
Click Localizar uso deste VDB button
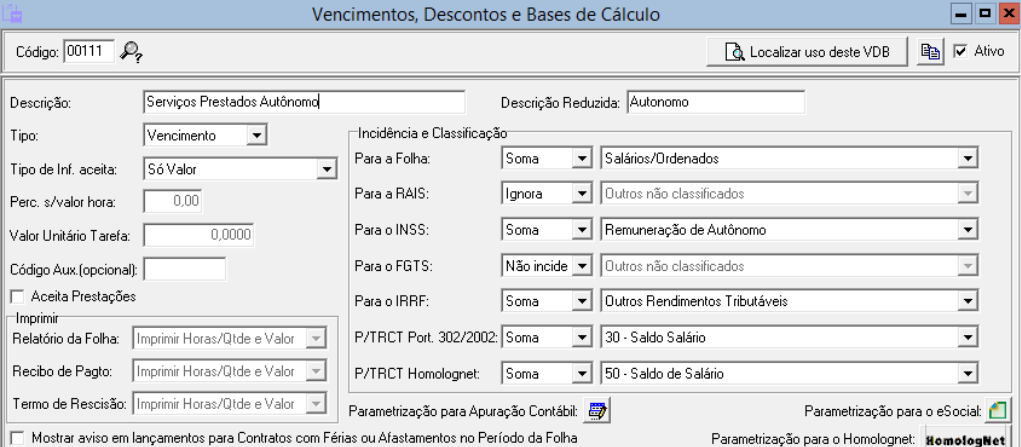pyautogui.click(x=808, y=50)
